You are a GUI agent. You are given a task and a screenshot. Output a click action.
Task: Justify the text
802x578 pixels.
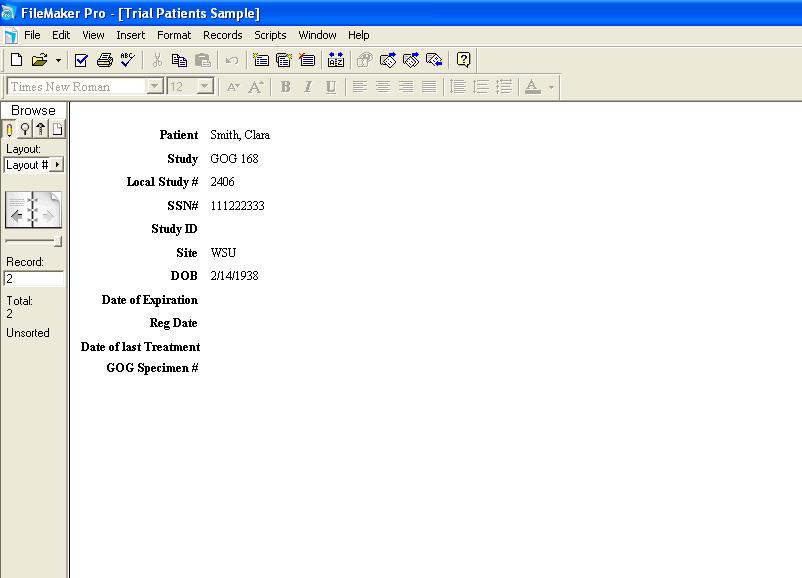pos(429,87)
